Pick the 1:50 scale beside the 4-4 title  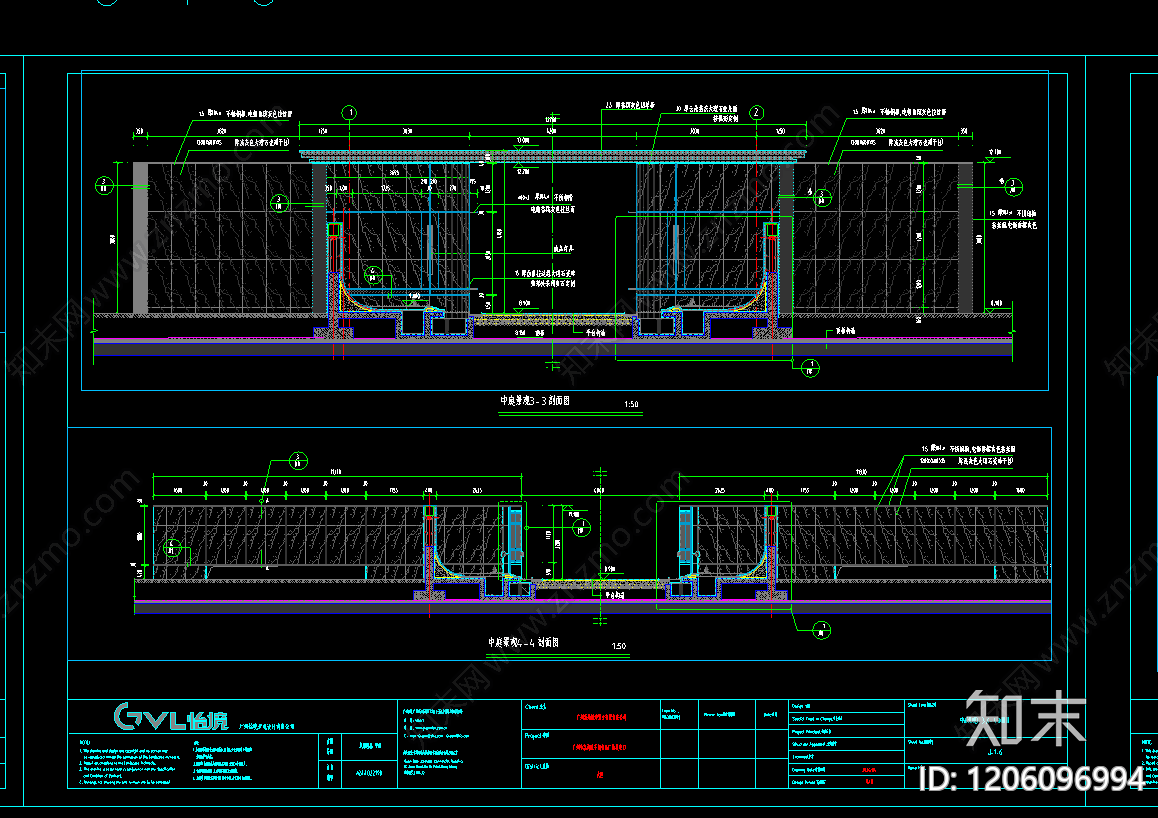click(x=619, y=646)
